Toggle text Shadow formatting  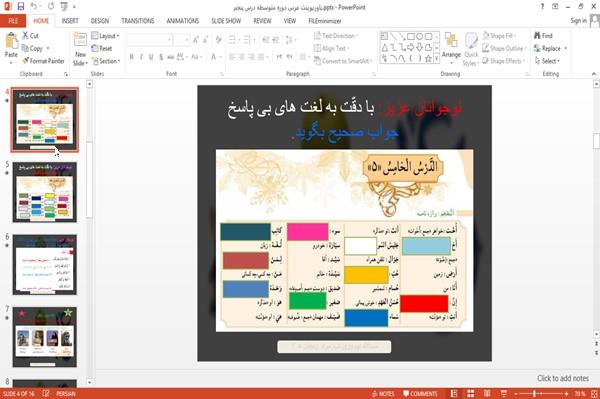point(161,57)
